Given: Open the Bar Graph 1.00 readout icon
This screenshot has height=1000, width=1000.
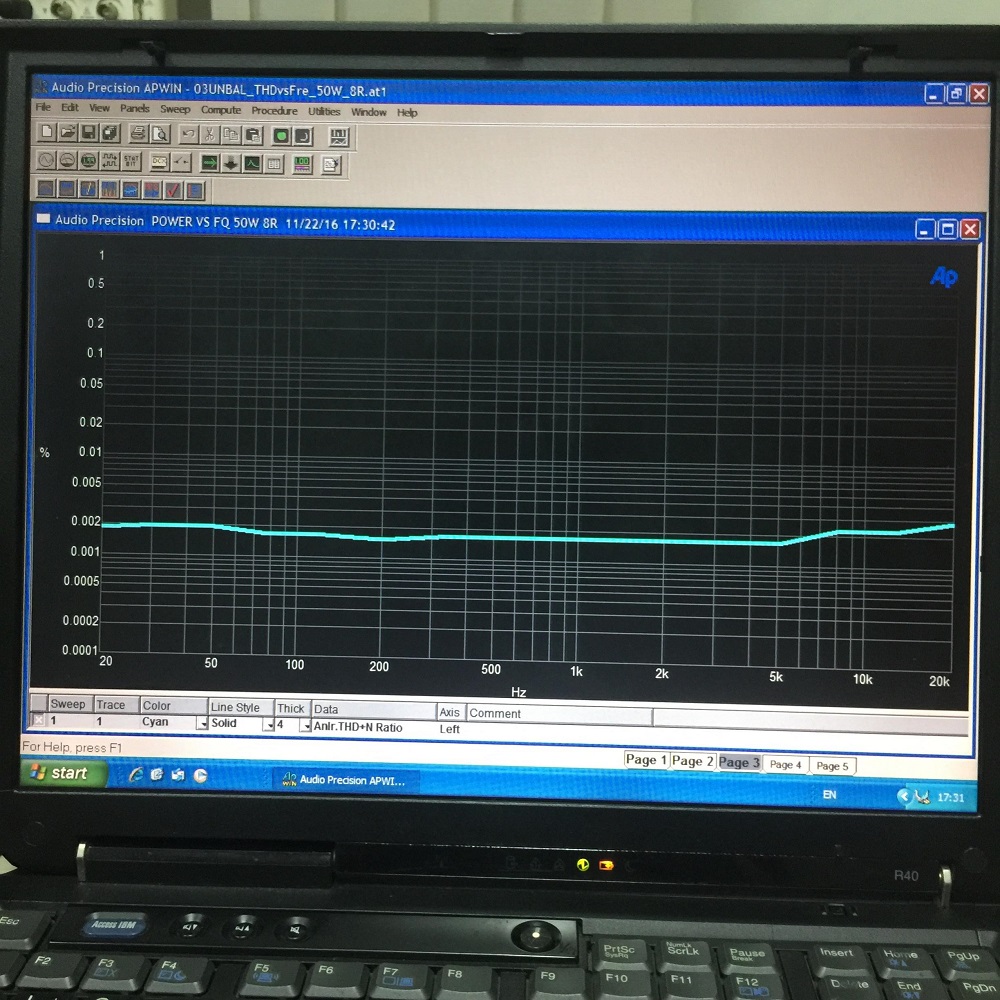Looking at the screenshot, I should pyautogui.click(x=302, y=165).
